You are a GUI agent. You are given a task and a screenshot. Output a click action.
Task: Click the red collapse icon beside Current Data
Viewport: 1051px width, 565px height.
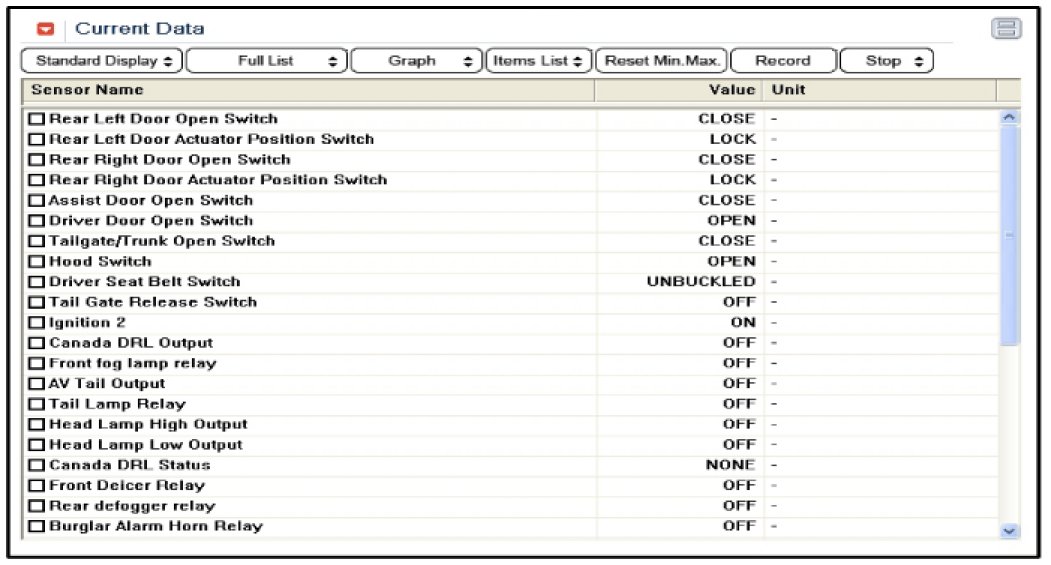[x=45, y=29]
